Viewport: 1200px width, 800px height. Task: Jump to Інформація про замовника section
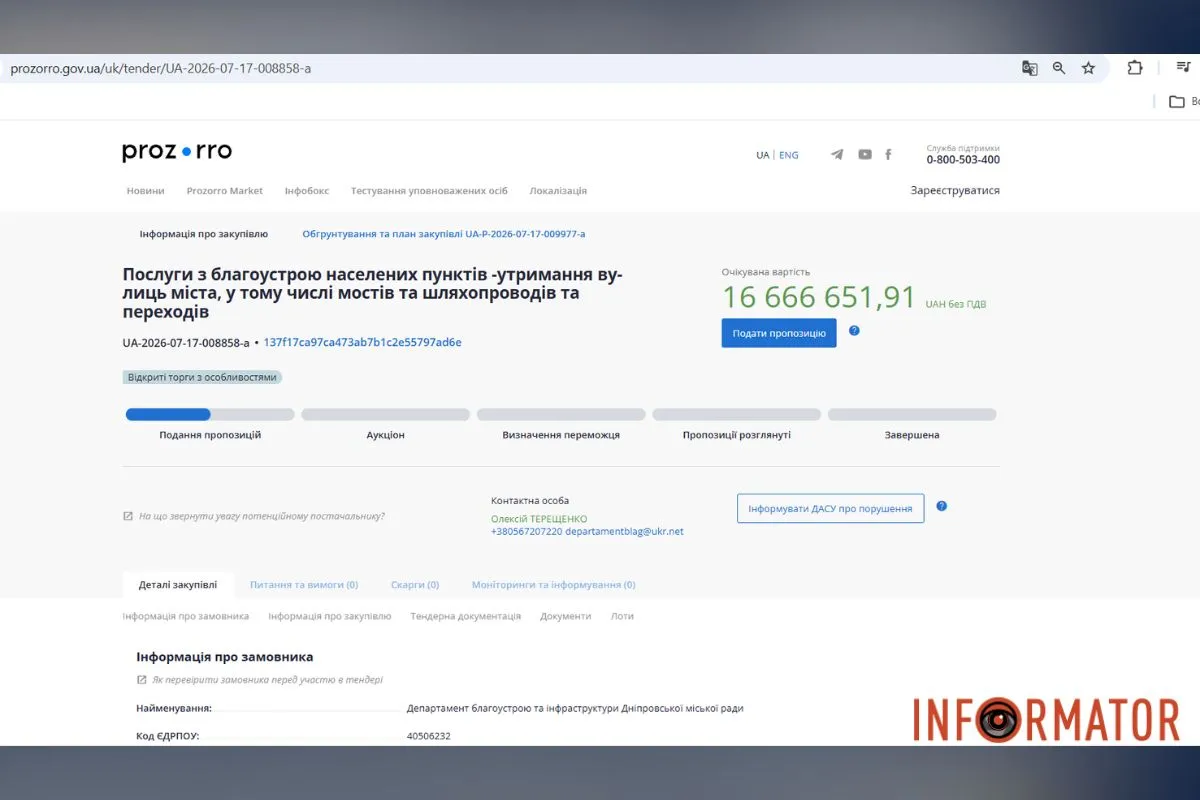pyautogui.click(x=186, y=616)
